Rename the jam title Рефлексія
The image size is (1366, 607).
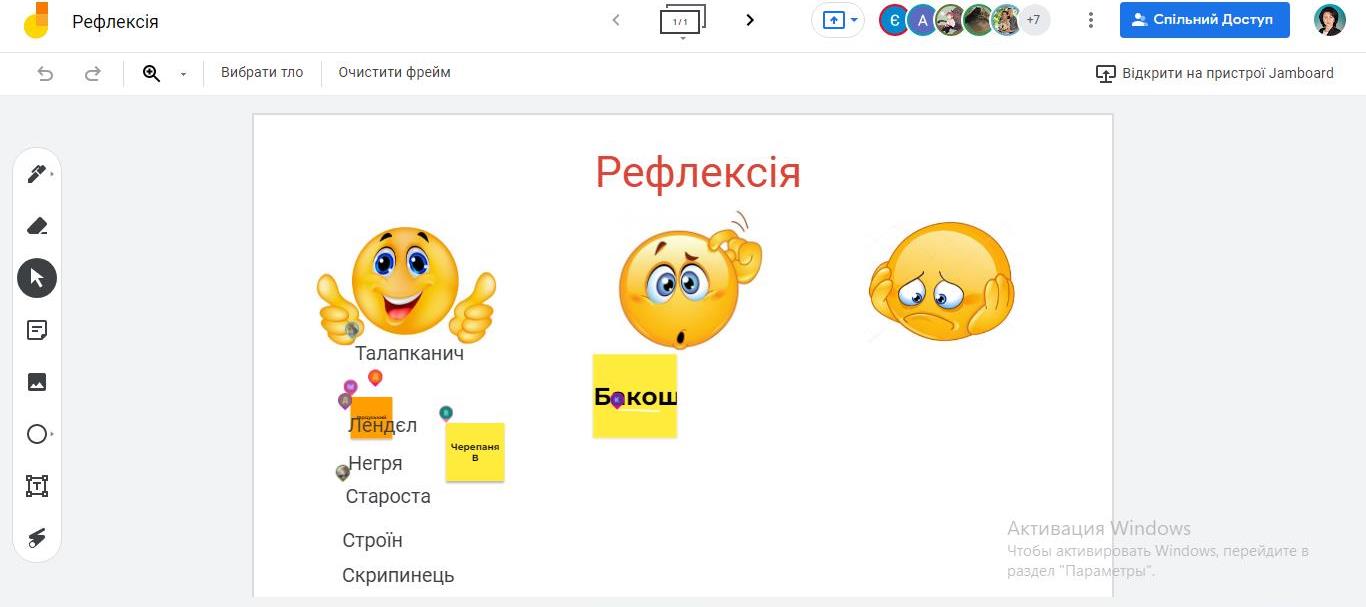(115, 21)
